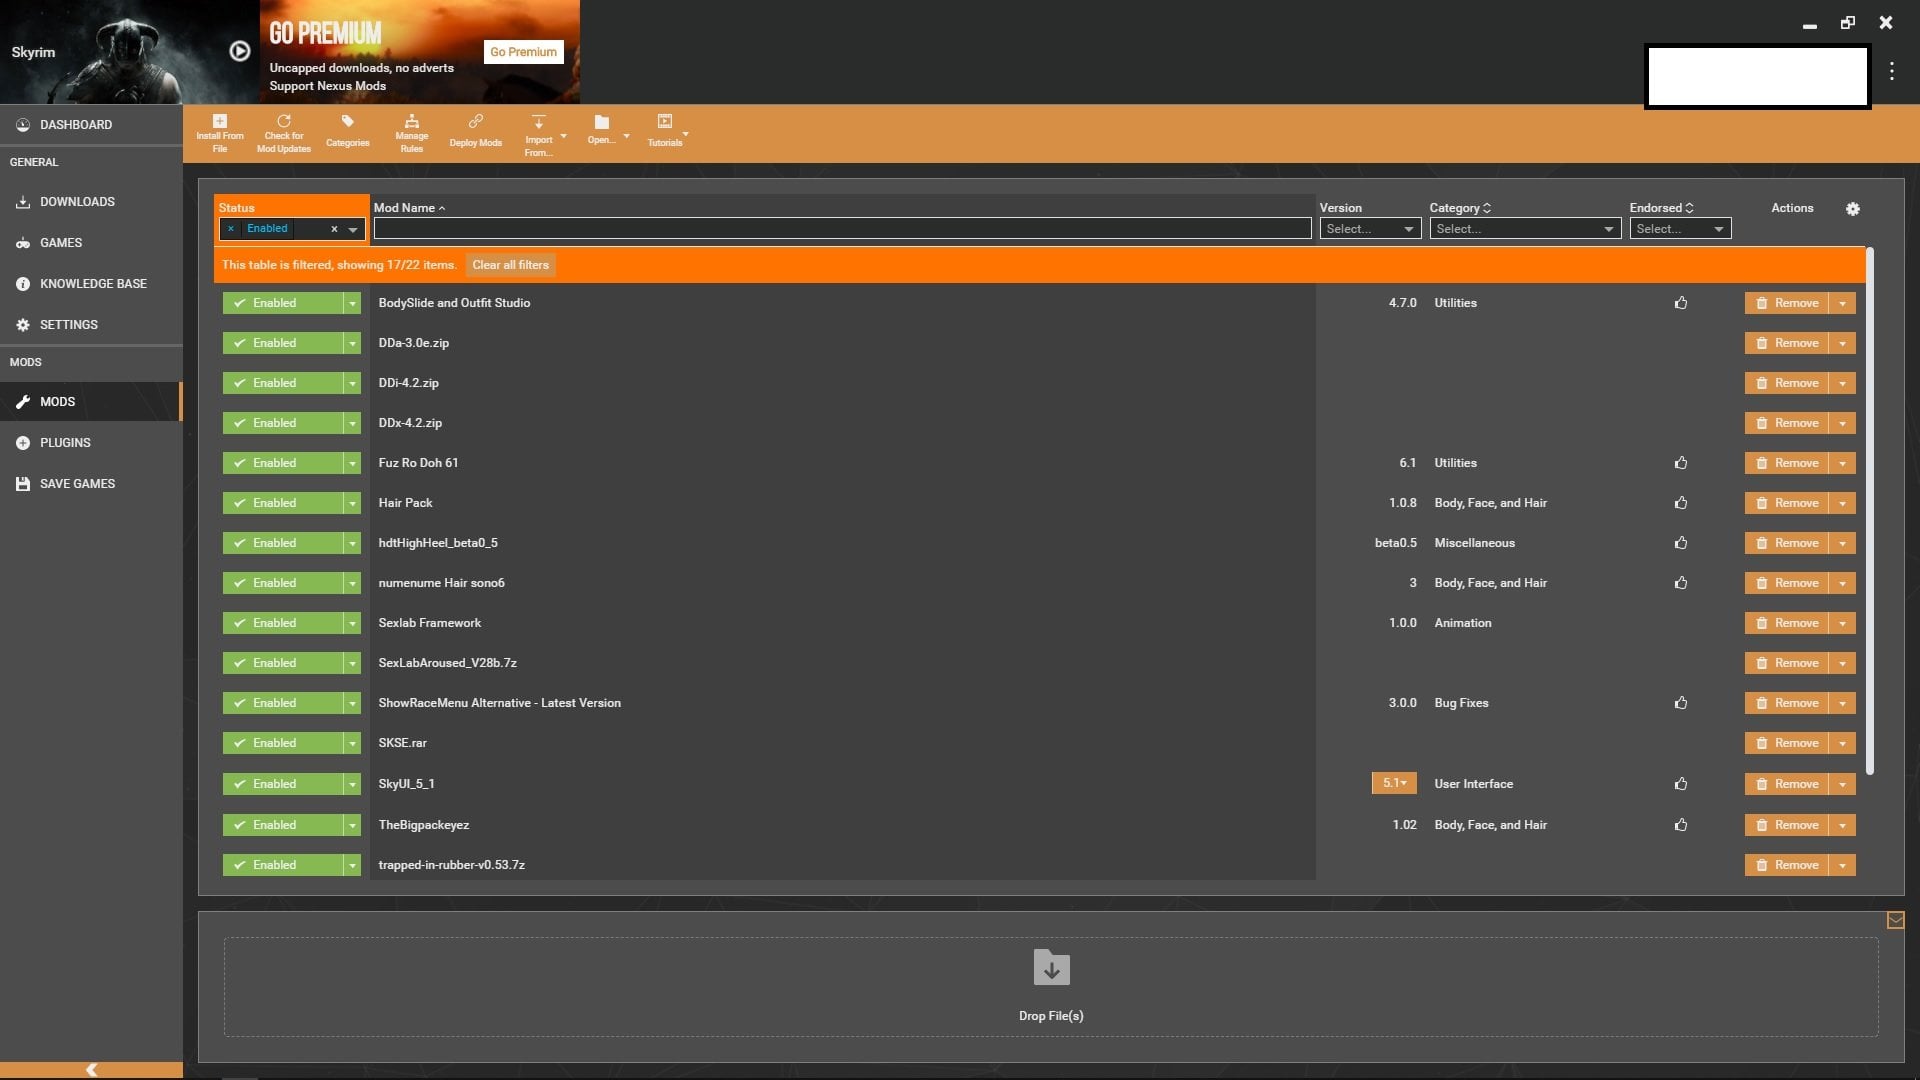Screen dimensions: 1920x1080
Task: Launch Skyrim with the play icon
Action: pos(240,51)
